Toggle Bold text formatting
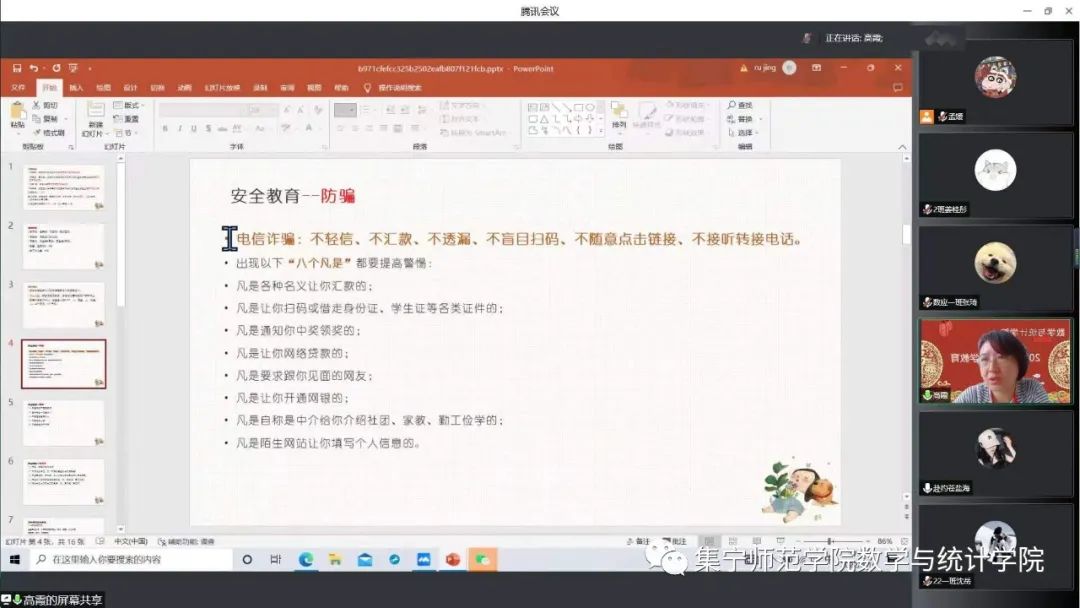This screenshot has width=1080, height=608. click(166, 128)
